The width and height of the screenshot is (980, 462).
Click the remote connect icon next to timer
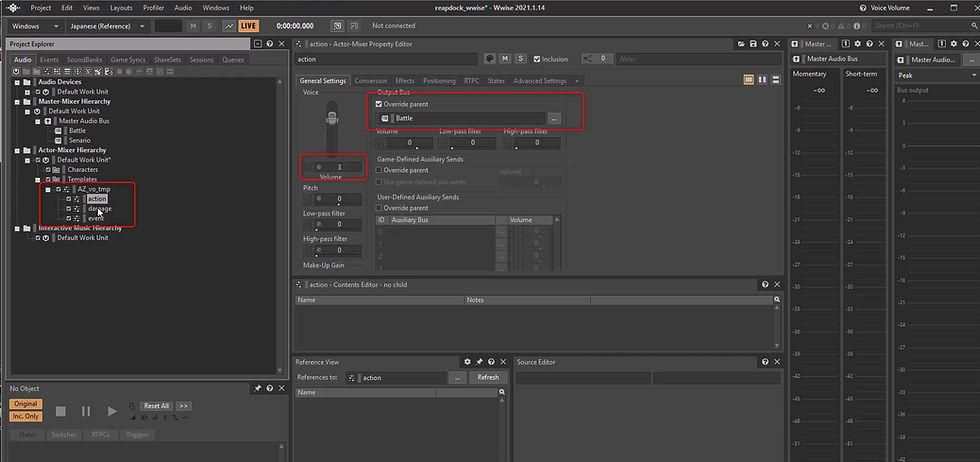point(338,26)
